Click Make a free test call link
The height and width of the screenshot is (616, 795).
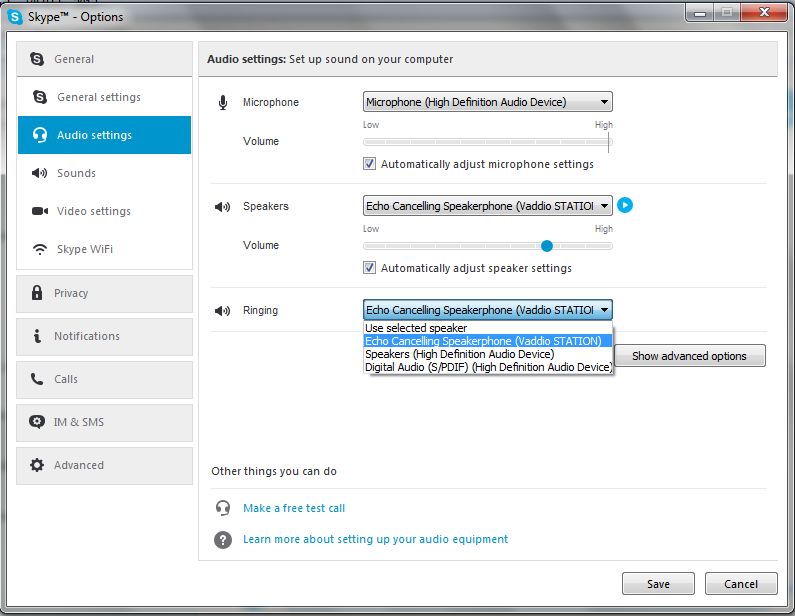pyautogui.click(x=294, y=508)
